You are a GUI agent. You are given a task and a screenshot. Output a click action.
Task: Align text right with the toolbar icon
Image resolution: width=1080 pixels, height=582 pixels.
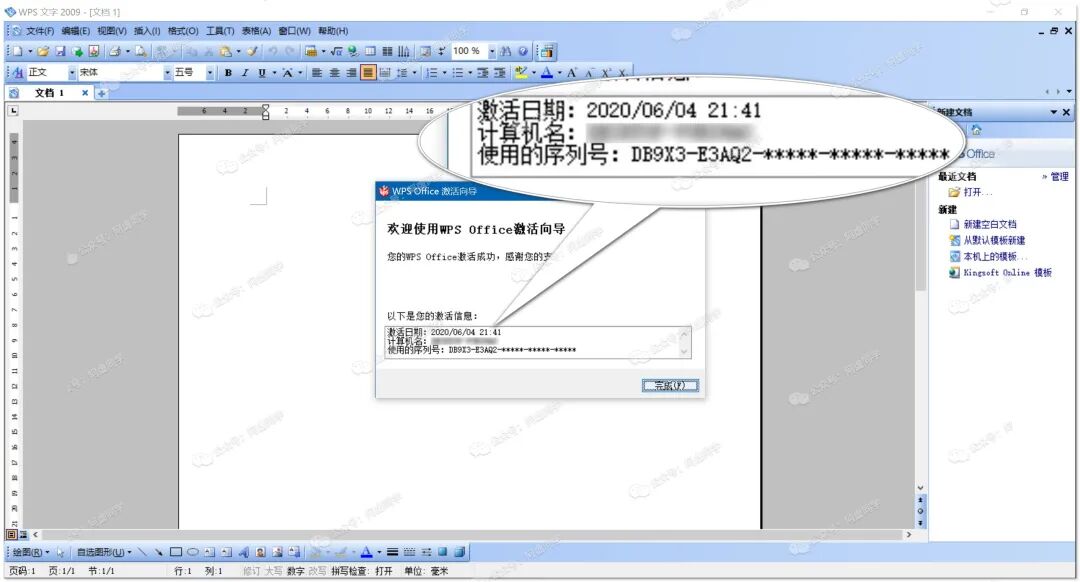click(x=351, y=72)
